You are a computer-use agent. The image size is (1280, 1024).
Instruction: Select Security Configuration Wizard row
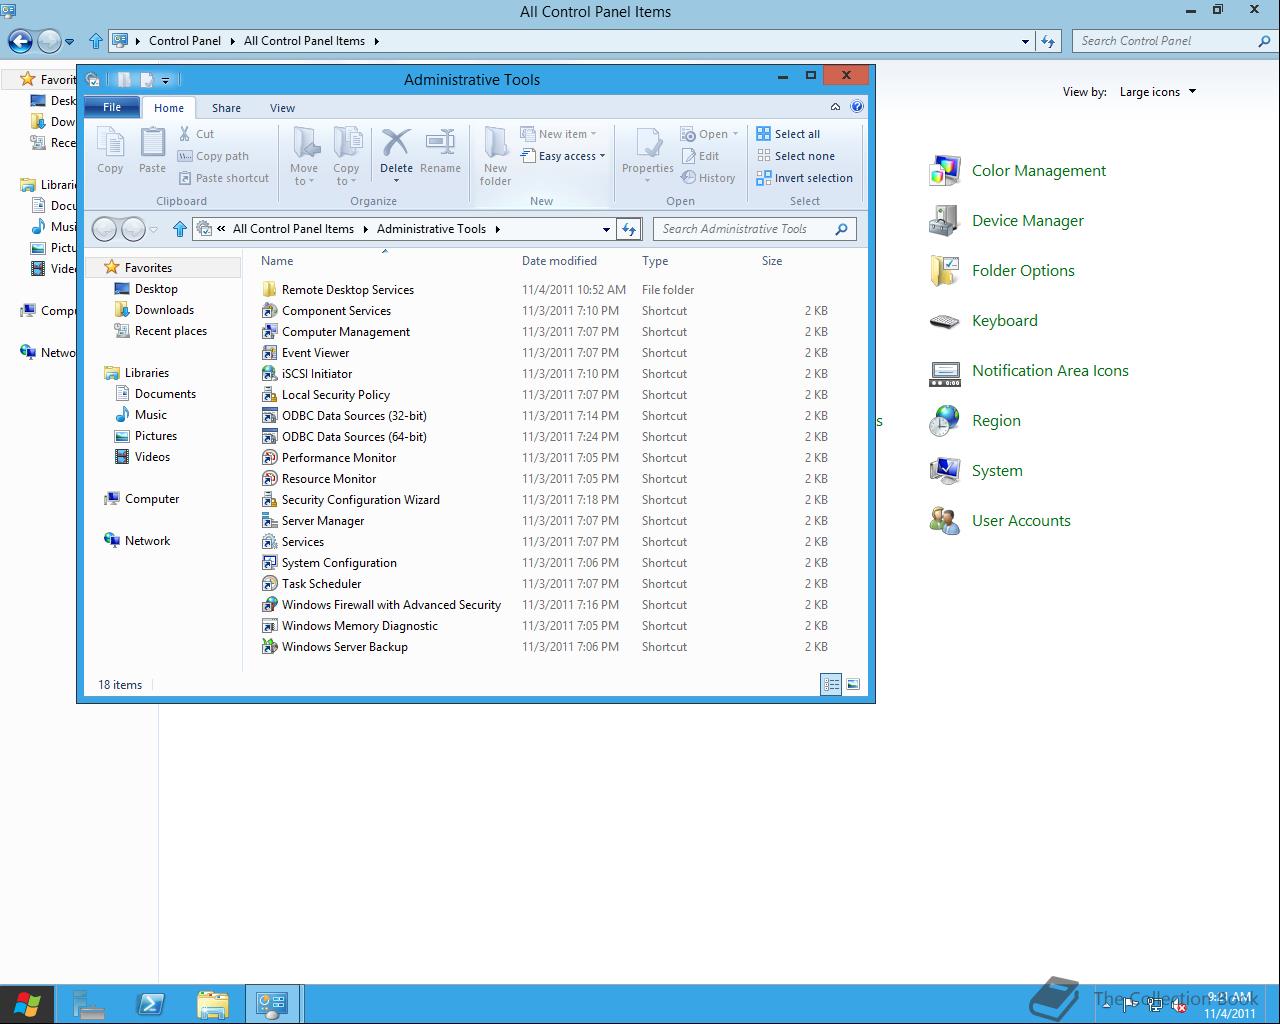click(x=545, y=500)
